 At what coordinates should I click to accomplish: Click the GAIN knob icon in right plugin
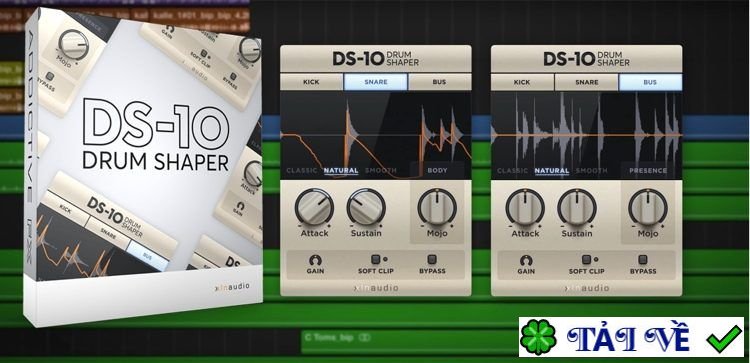click(526, 260)
